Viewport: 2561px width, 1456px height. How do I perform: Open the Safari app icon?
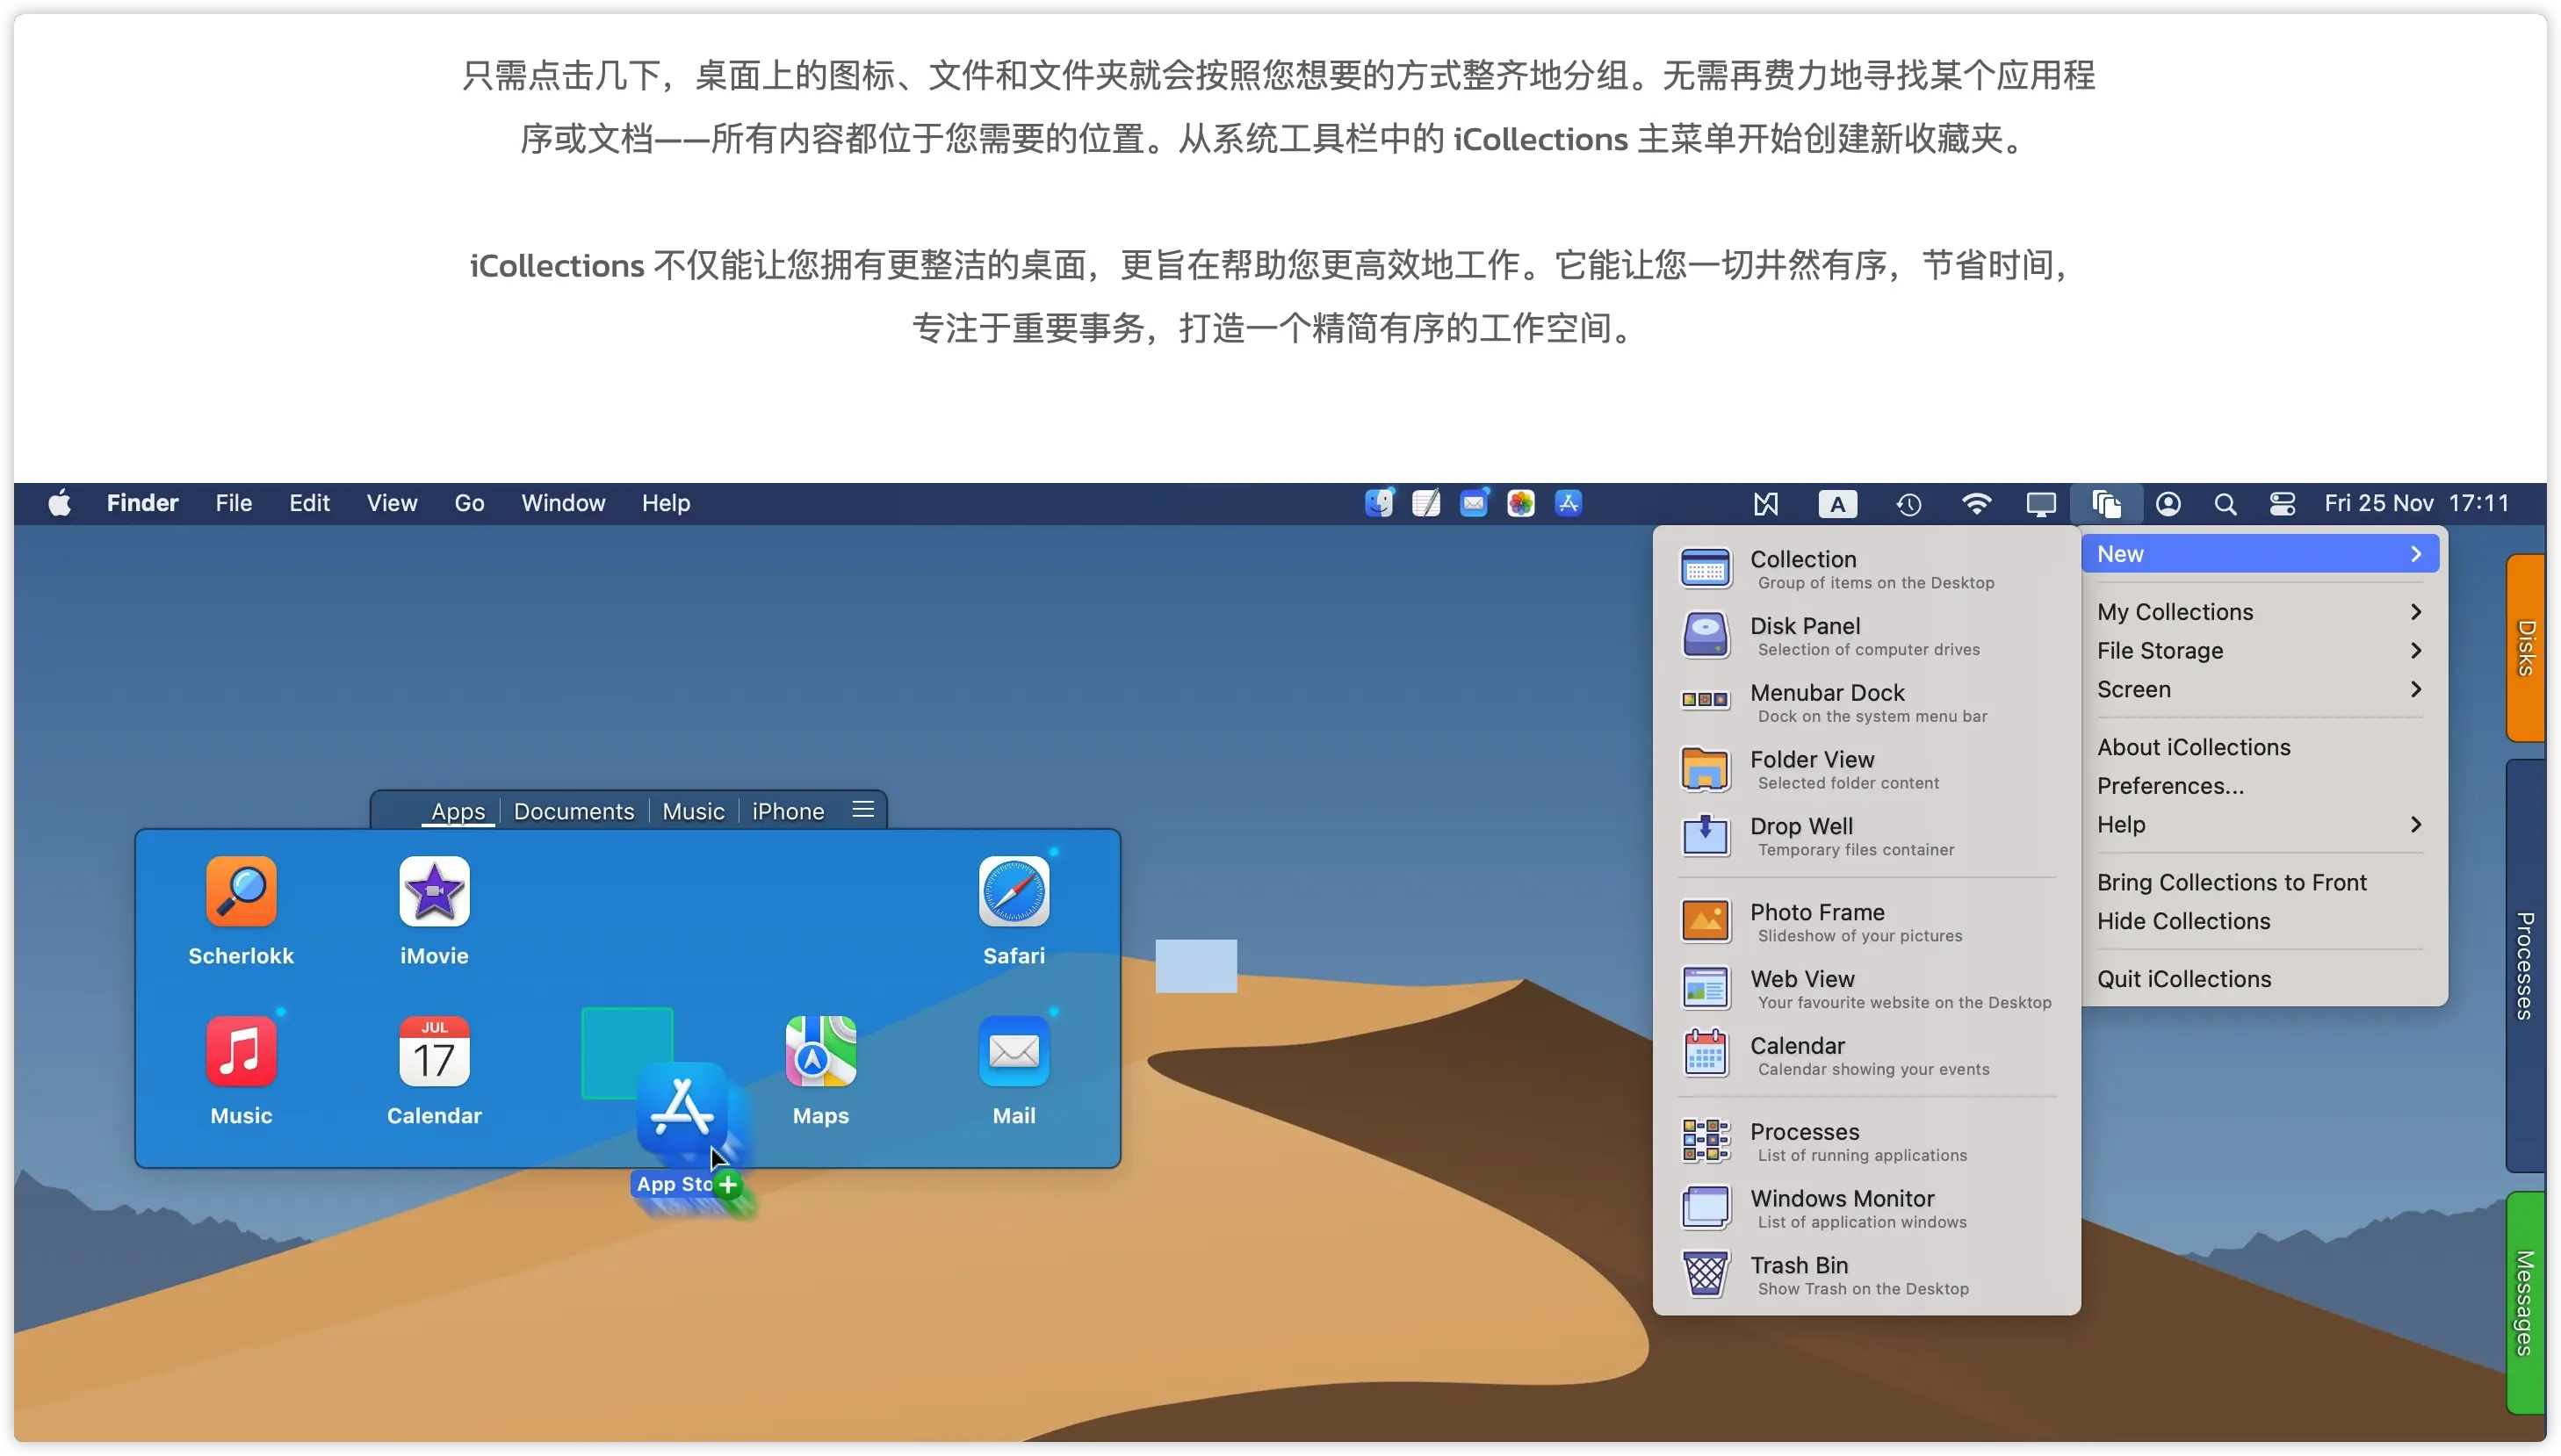click(1013, 891)
